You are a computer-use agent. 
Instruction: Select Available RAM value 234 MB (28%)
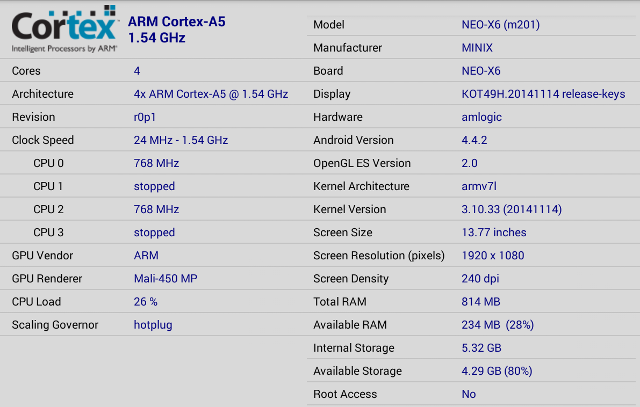tap(498, 325)
